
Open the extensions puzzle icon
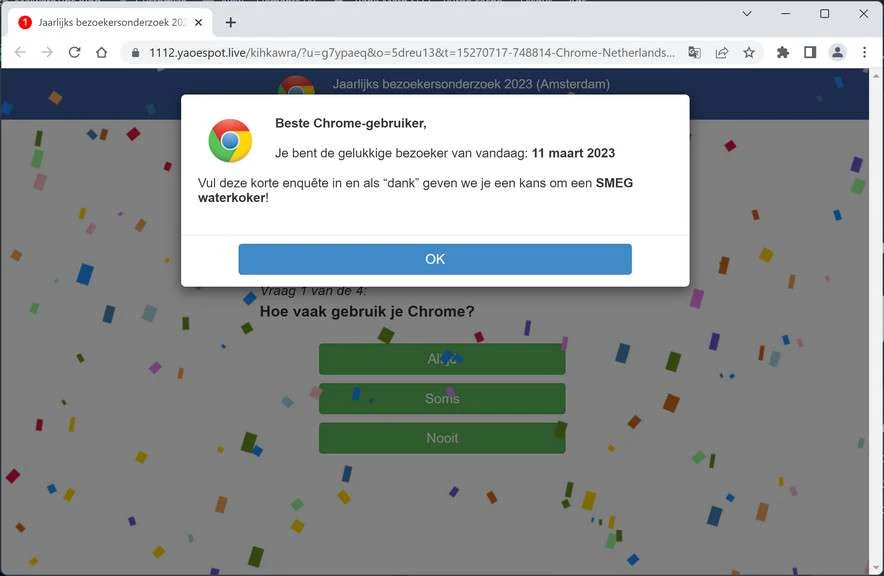click(783, 52)
